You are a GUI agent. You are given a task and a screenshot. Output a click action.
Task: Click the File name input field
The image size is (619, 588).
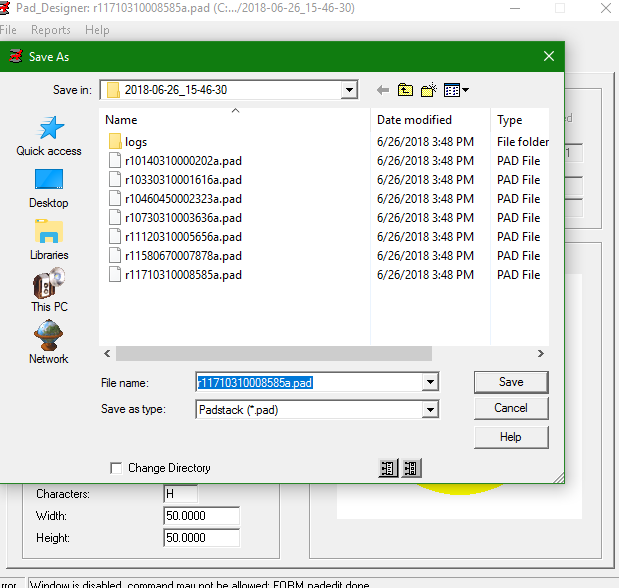click(x=309, y=382)
